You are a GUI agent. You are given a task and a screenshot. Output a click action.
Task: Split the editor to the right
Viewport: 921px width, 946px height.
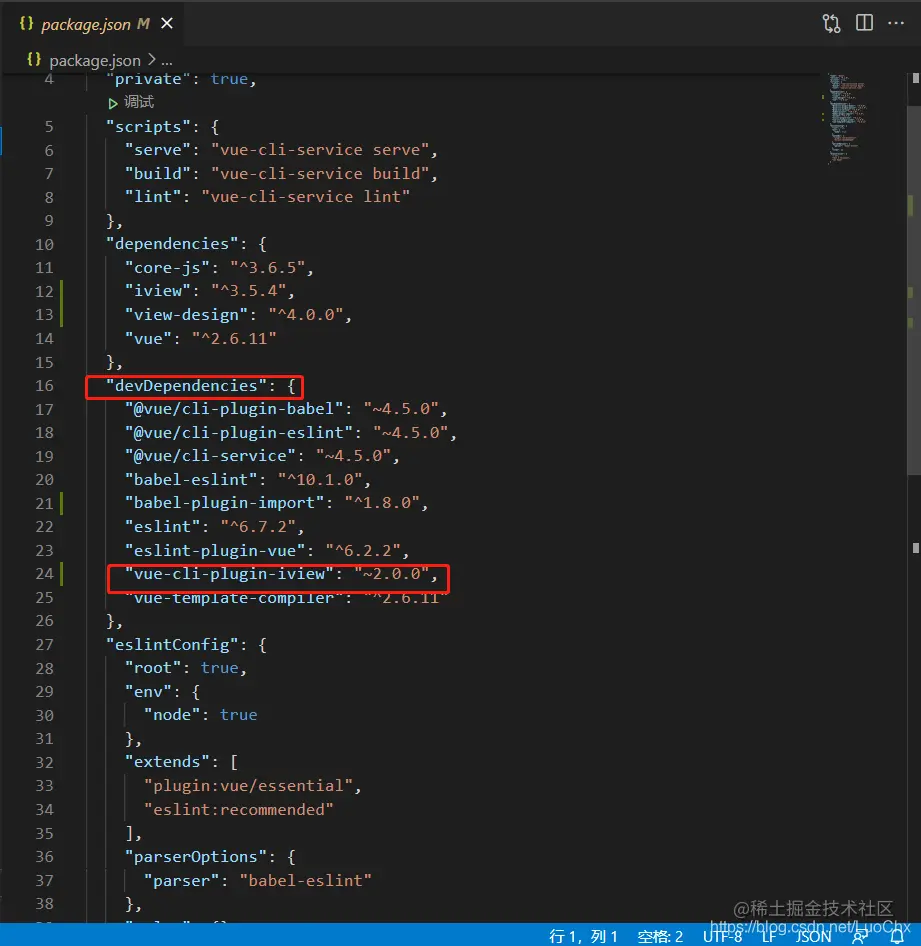pos(864,23)
